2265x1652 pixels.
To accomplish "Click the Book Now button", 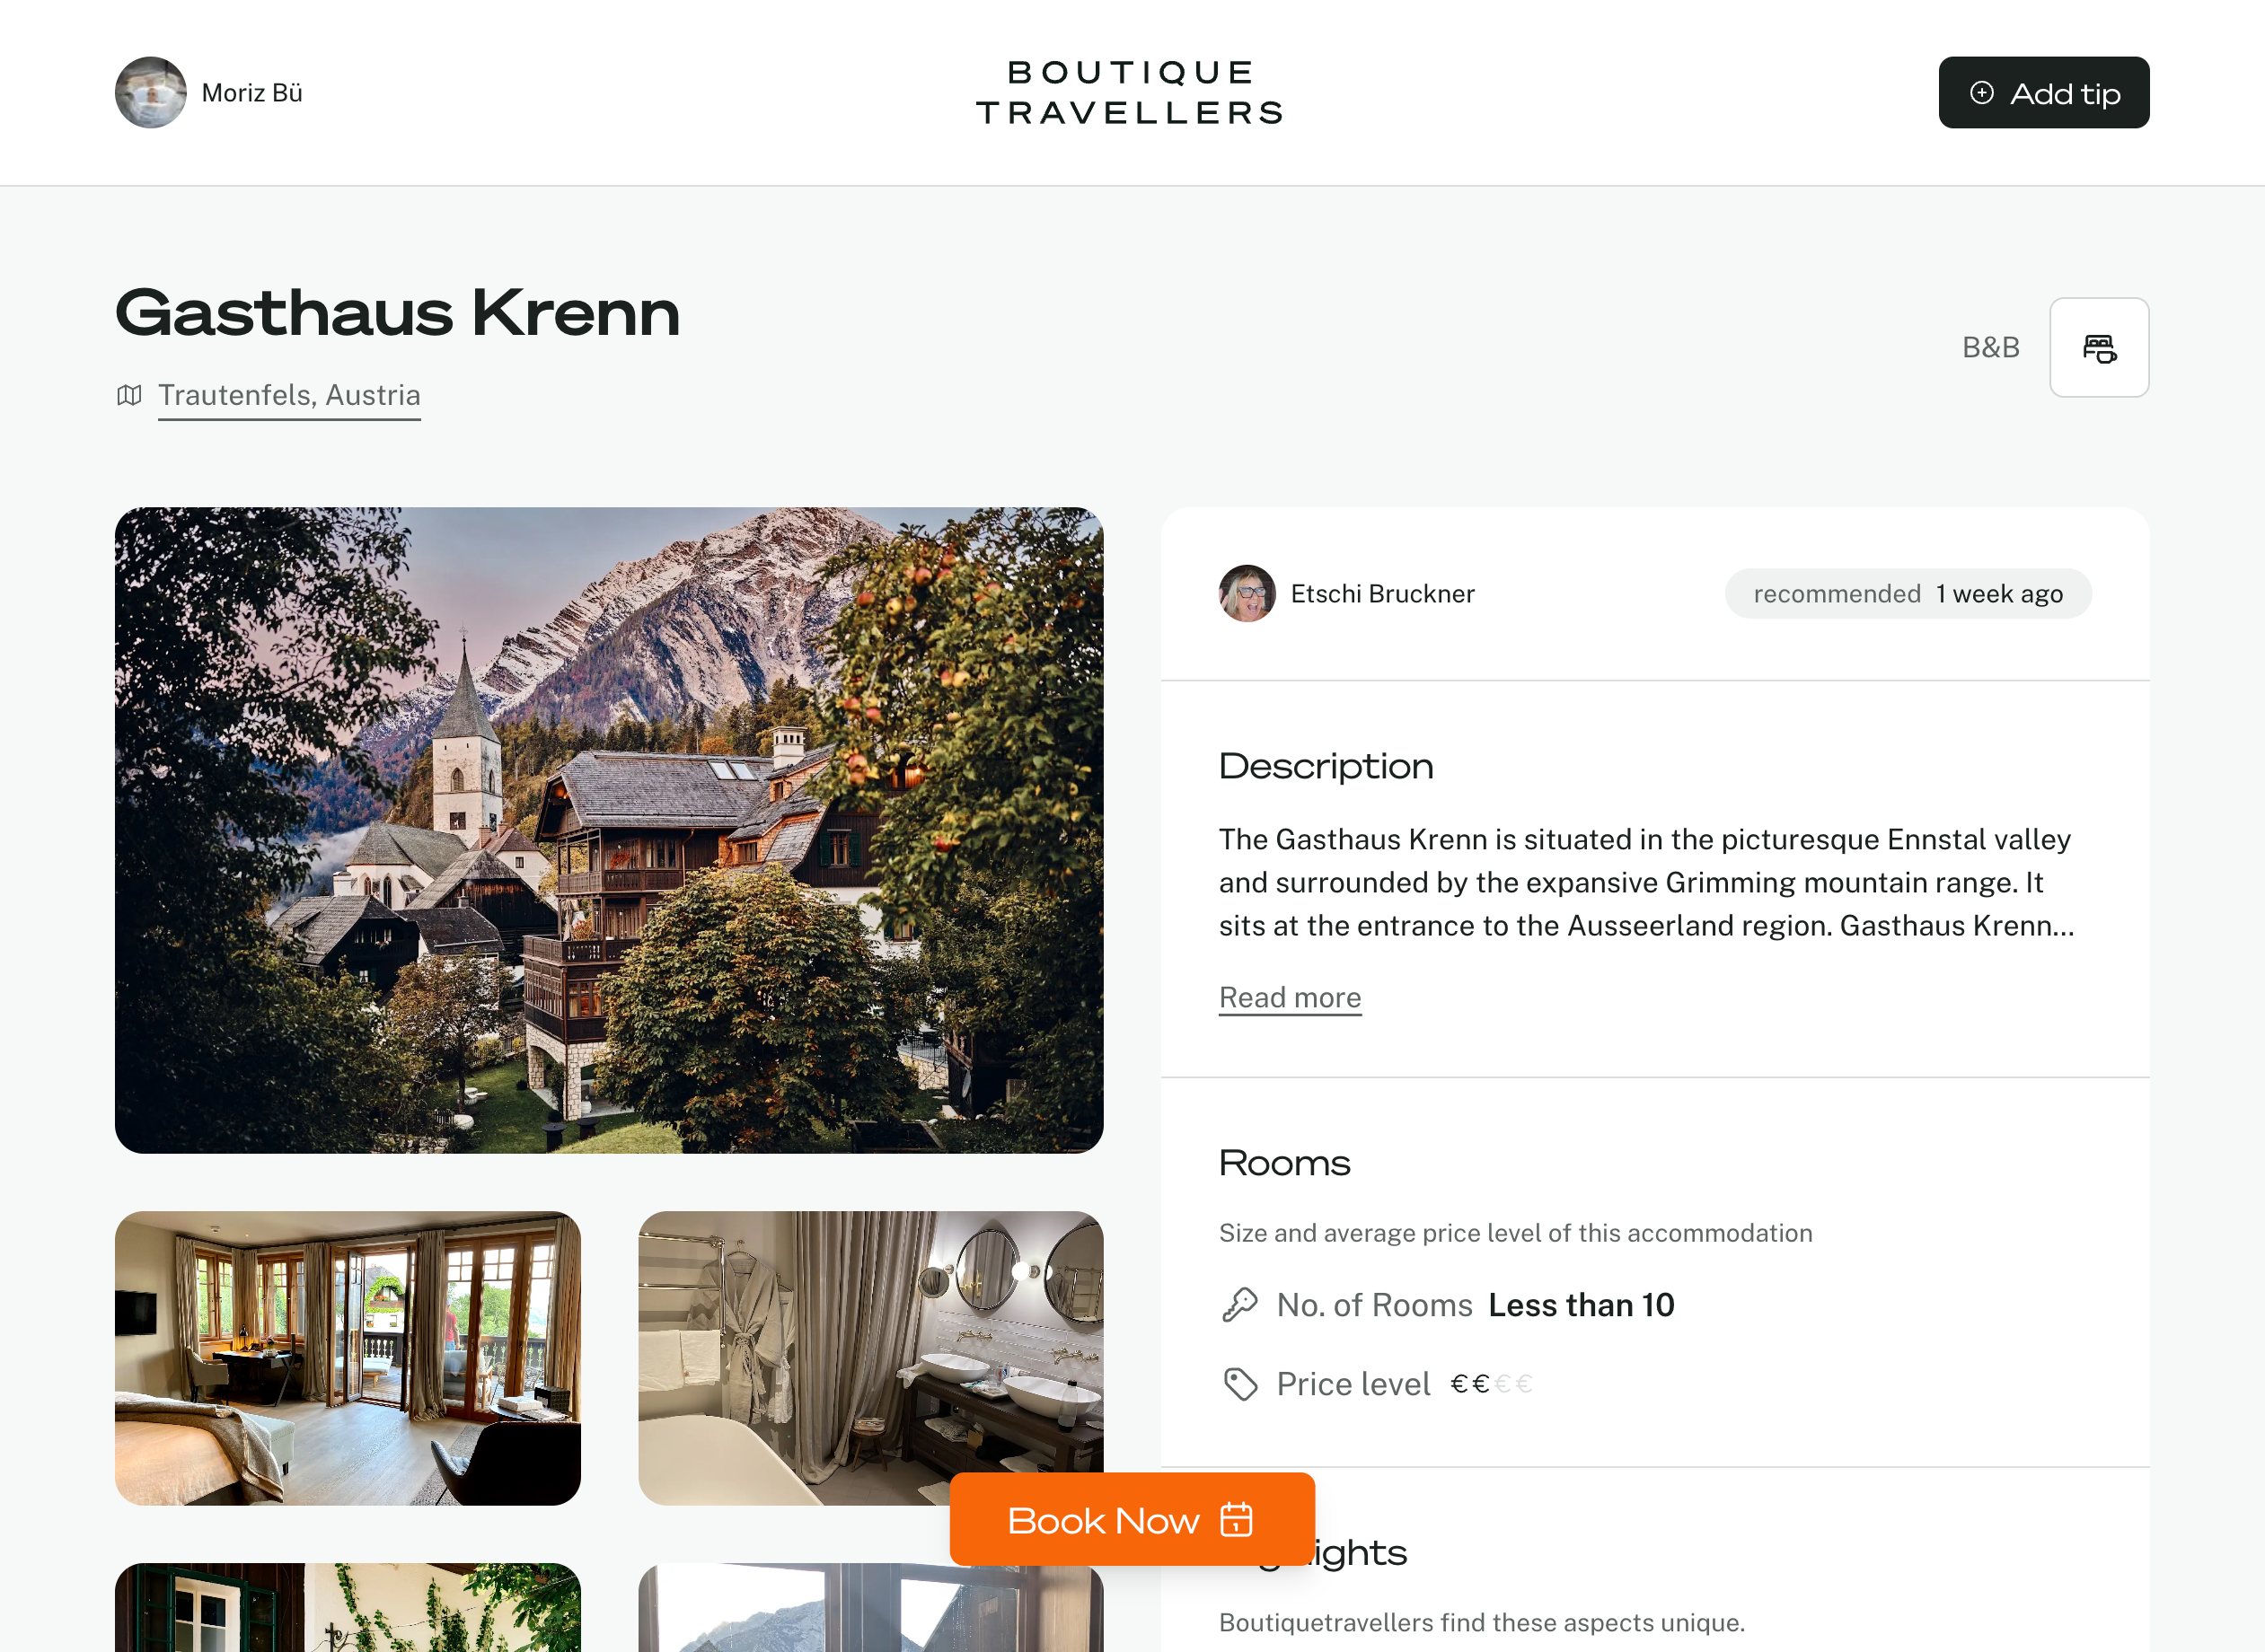I will click(1132, 1519).
